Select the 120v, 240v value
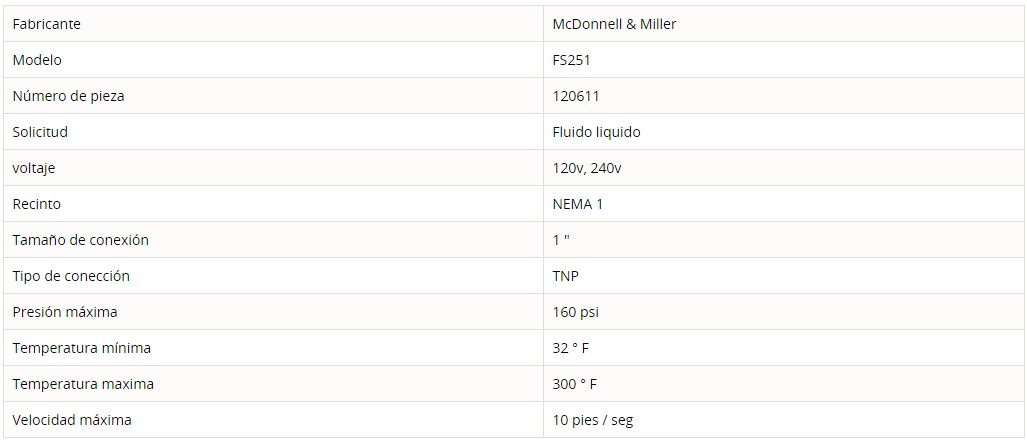Image resolution: width=1027 pixels, height=441 pixels. click(587, 168)
